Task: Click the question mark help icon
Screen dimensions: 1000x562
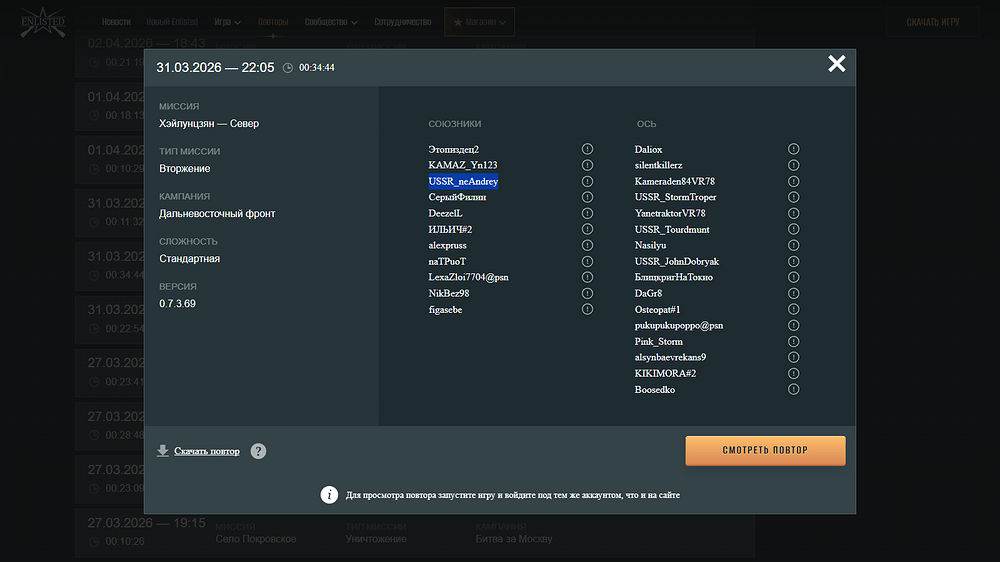Action: tap(258, 451)
